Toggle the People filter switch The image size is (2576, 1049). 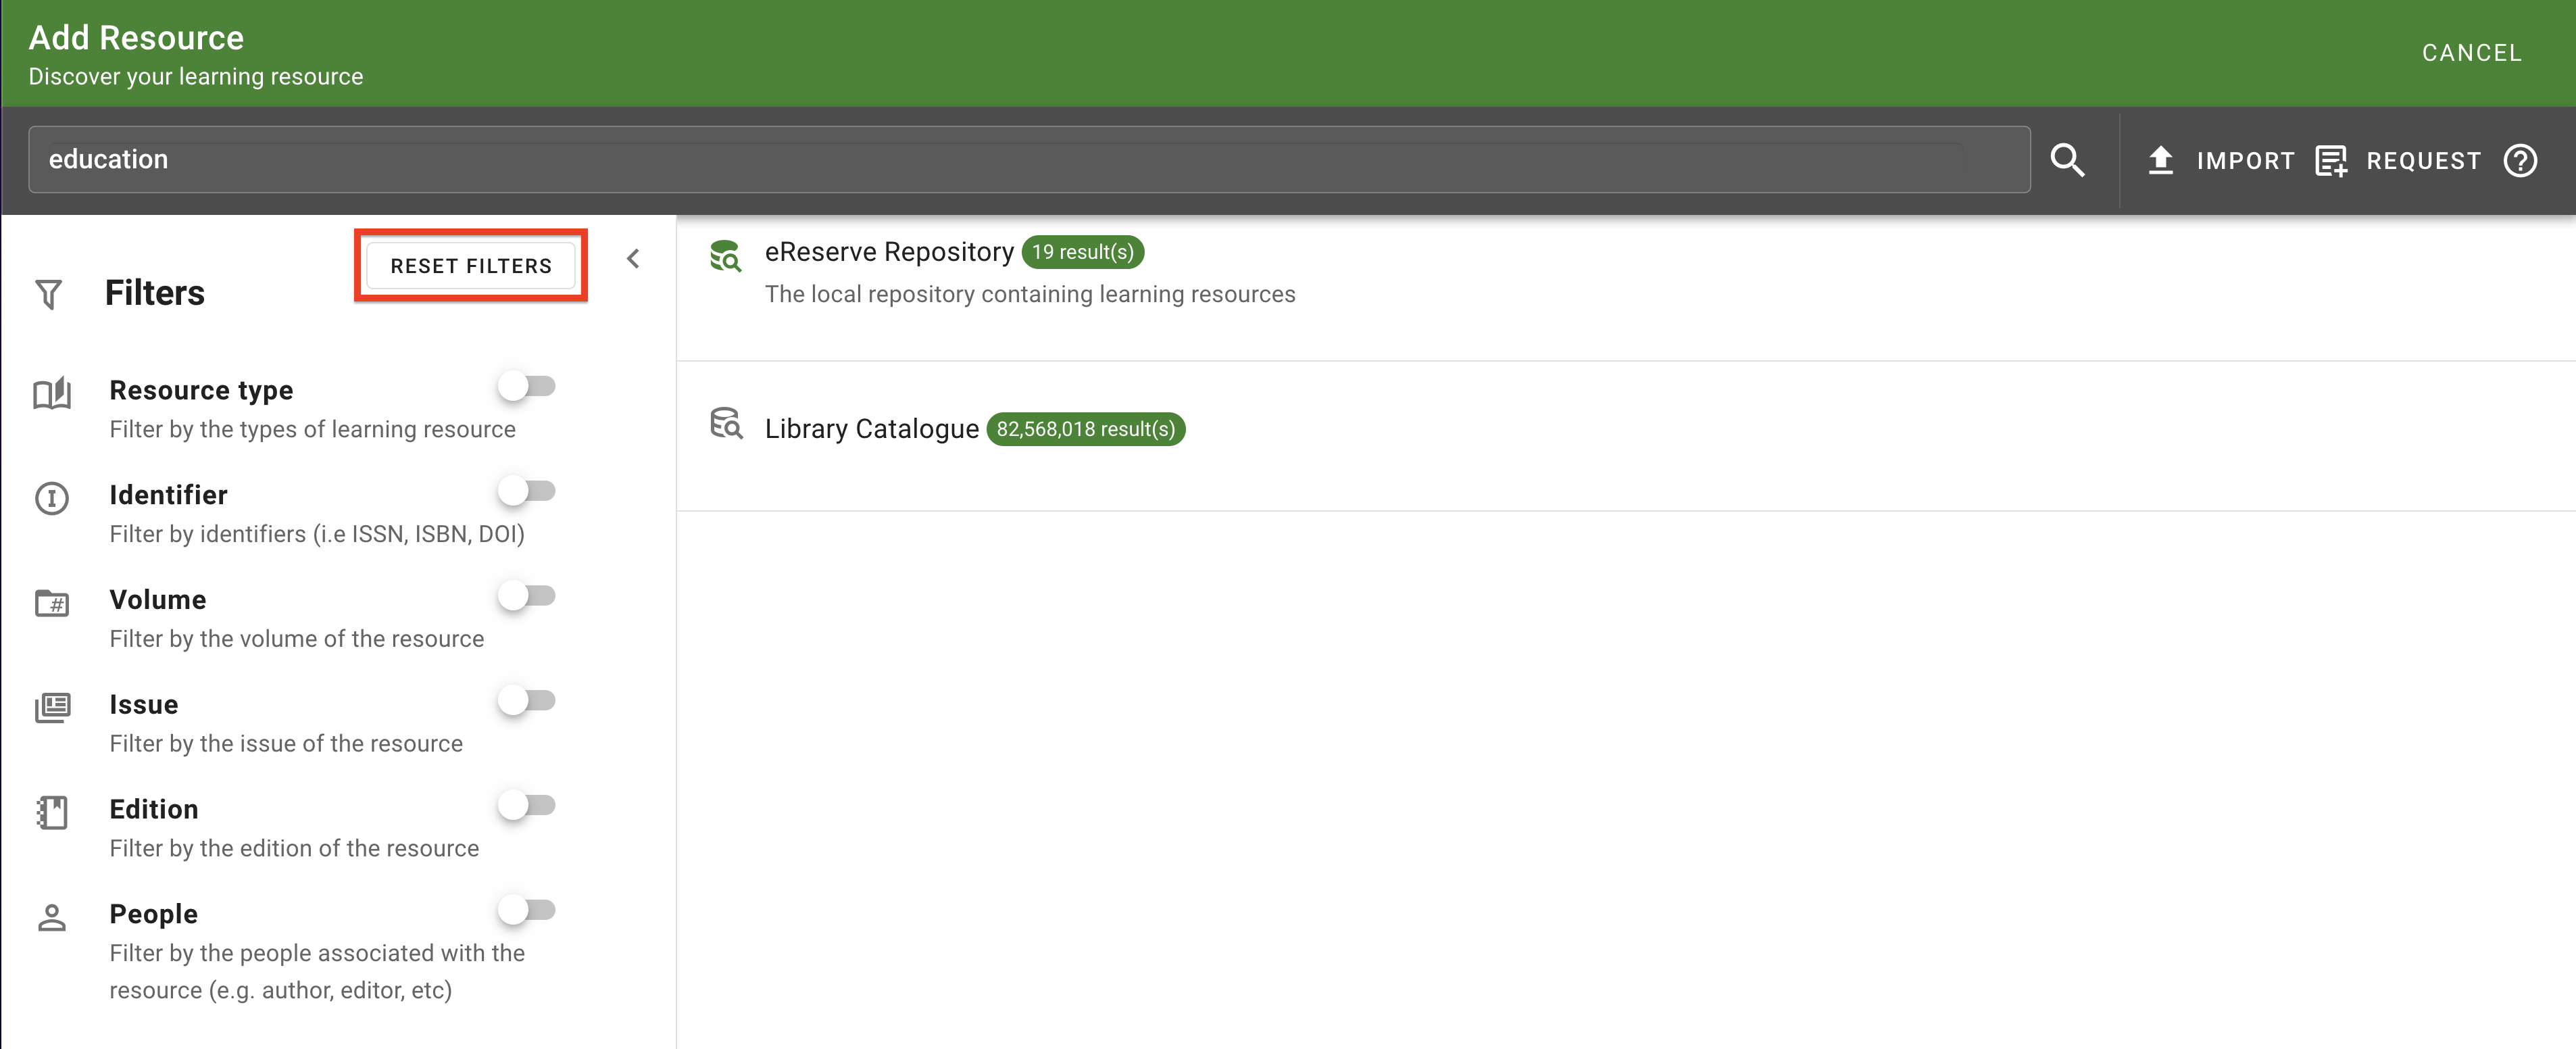pyautogui.click(x=526, y=910)
